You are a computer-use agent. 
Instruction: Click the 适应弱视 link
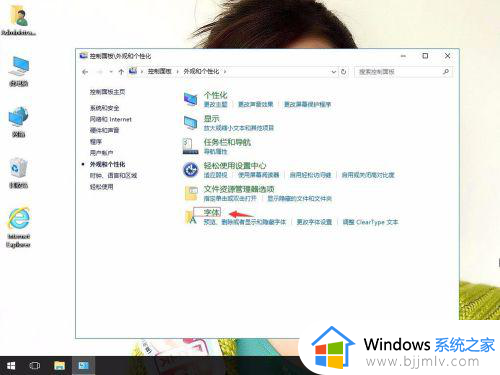[x=215, y=175]
